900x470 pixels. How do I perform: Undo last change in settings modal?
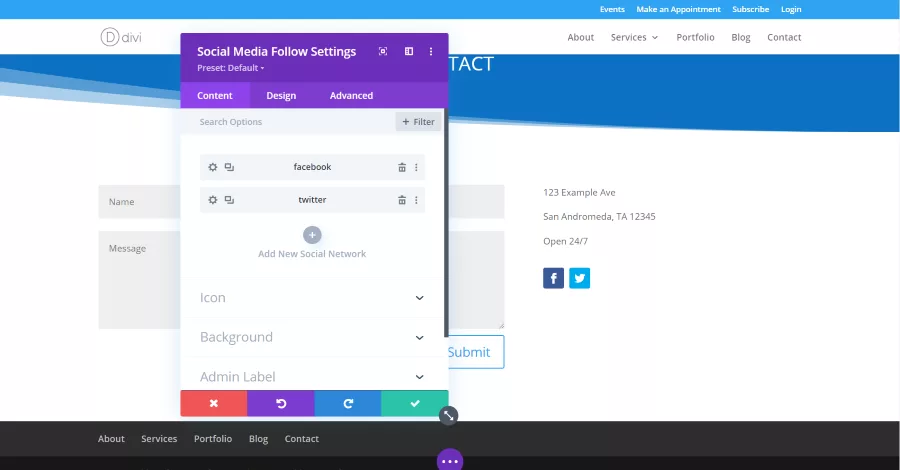click(x=281, y=403)
